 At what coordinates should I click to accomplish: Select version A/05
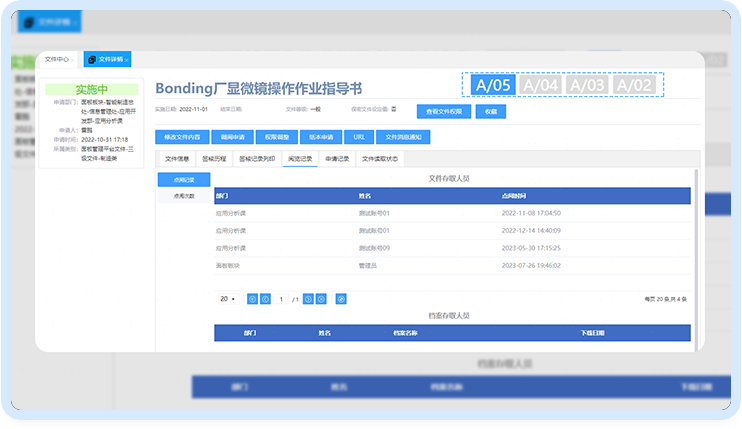493,86
